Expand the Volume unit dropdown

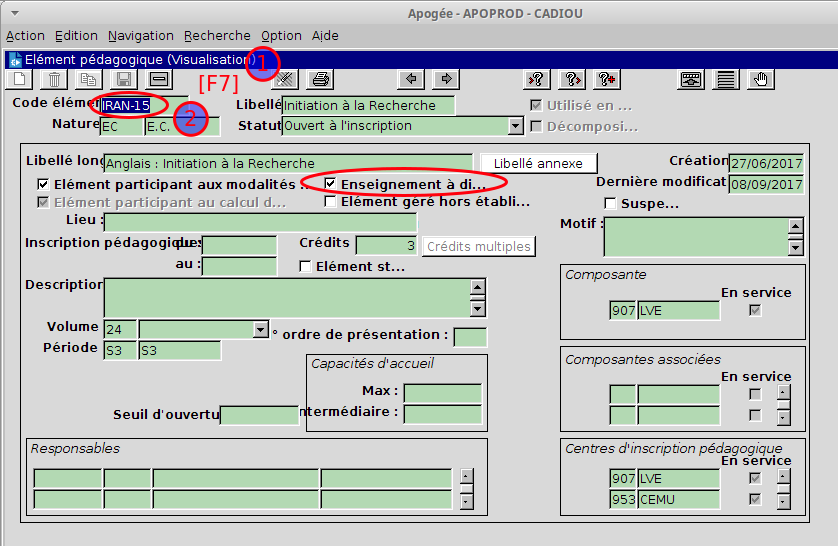pyautogui.click(x=261, y=329)
